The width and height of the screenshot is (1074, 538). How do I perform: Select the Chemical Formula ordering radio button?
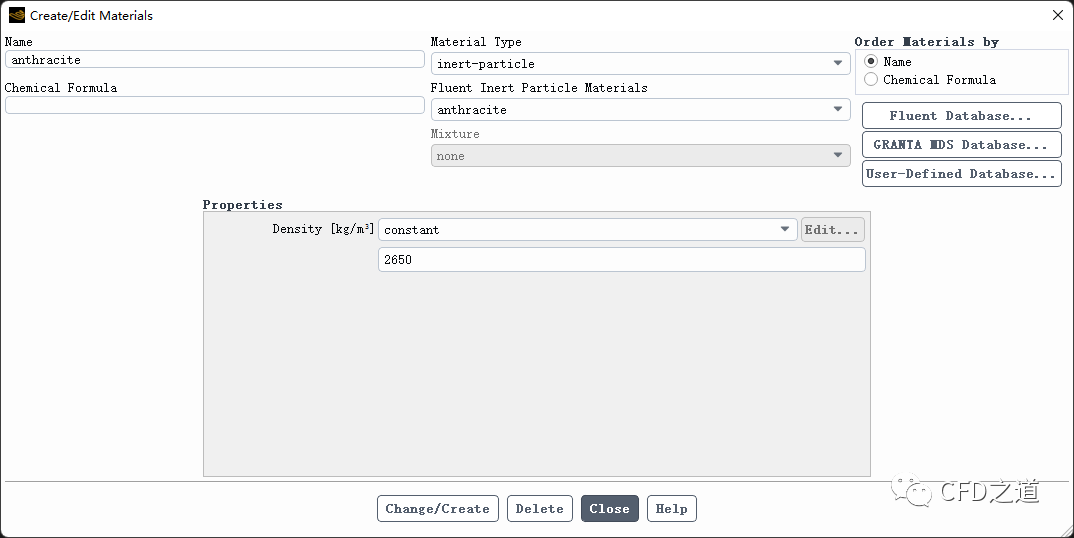pos(871,80)
